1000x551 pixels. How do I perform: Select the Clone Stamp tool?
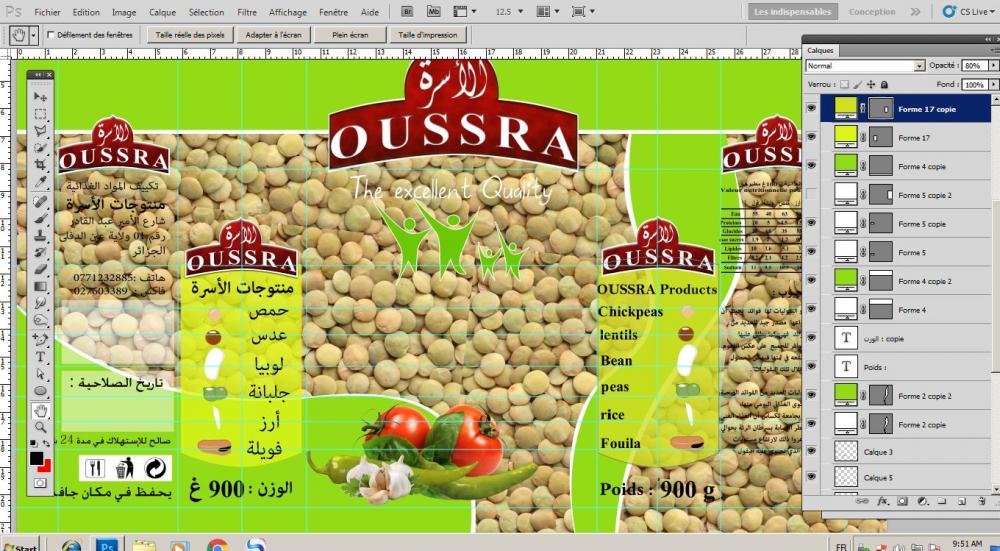tap(40, 235)
